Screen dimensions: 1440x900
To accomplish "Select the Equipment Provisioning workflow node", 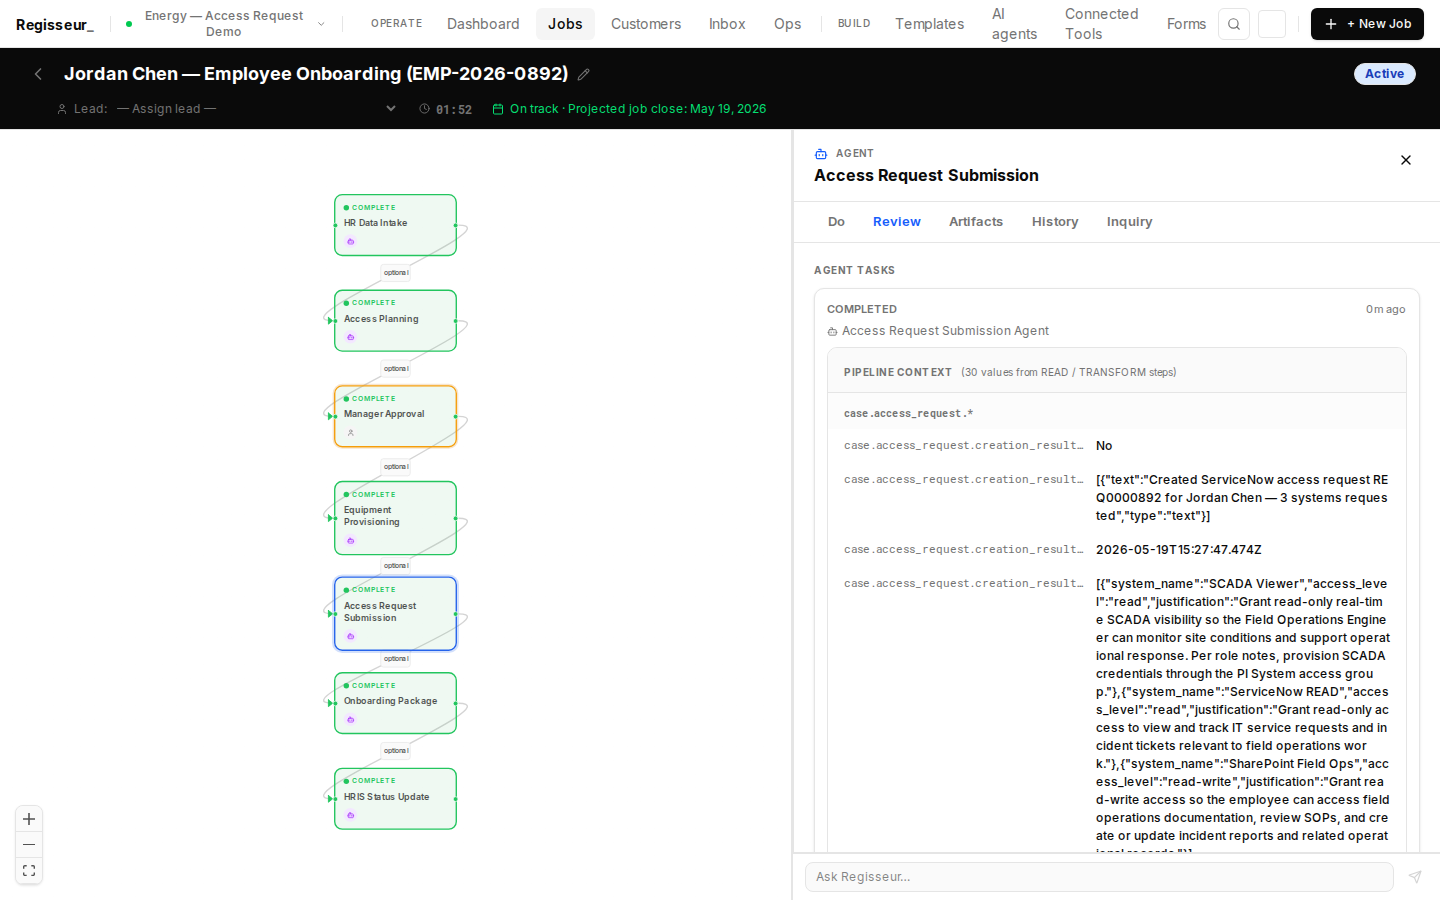I will 395,518.
